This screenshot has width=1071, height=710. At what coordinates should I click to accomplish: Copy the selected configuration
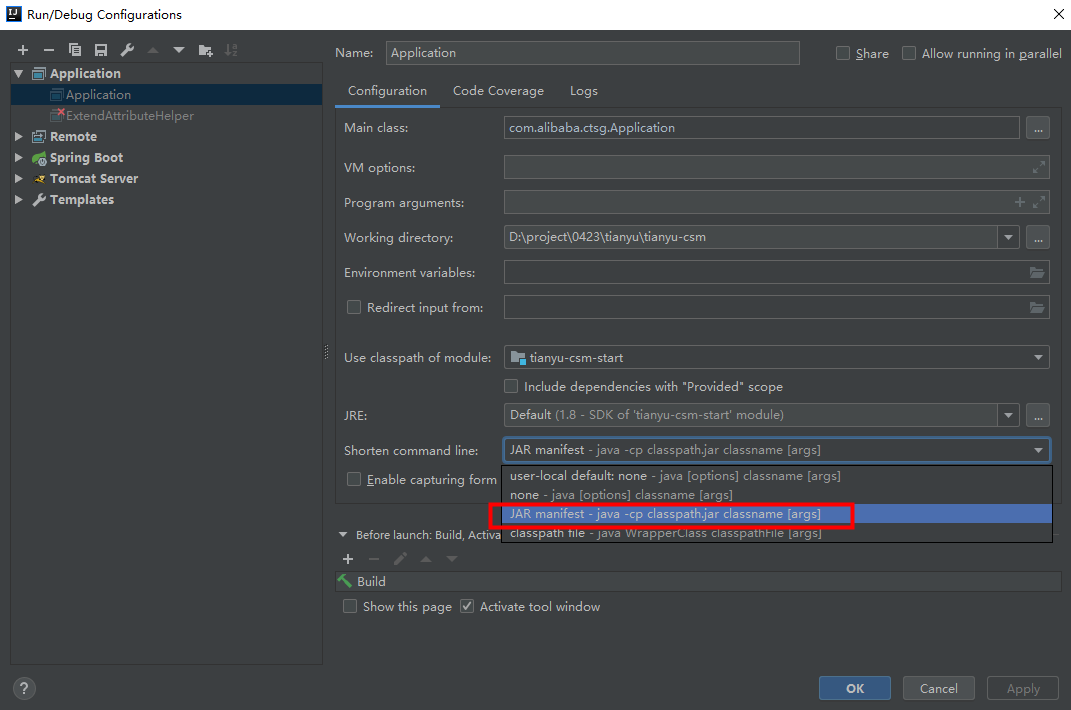(74, 49)
